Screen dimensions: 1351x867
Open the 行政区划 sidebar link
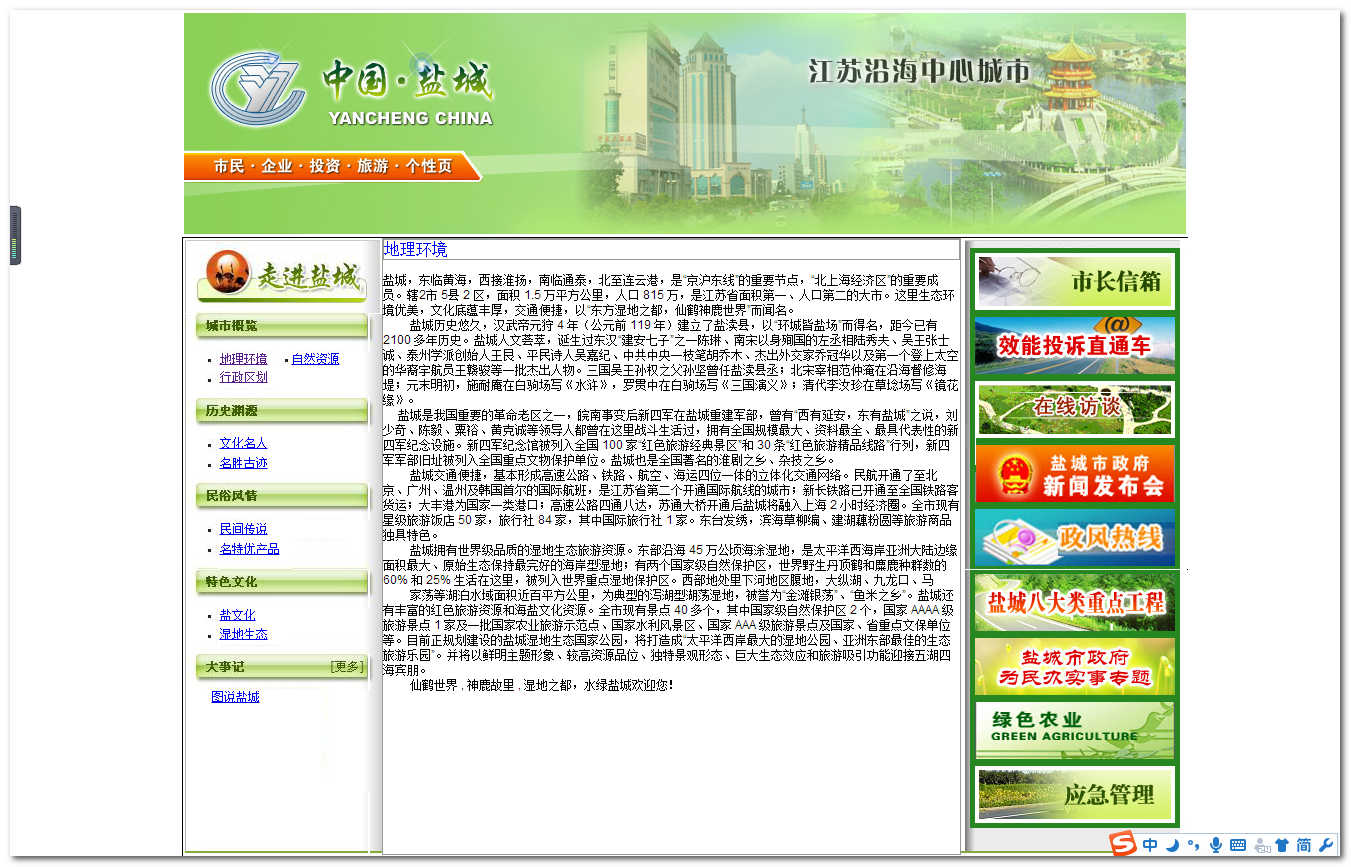(244, 377)
